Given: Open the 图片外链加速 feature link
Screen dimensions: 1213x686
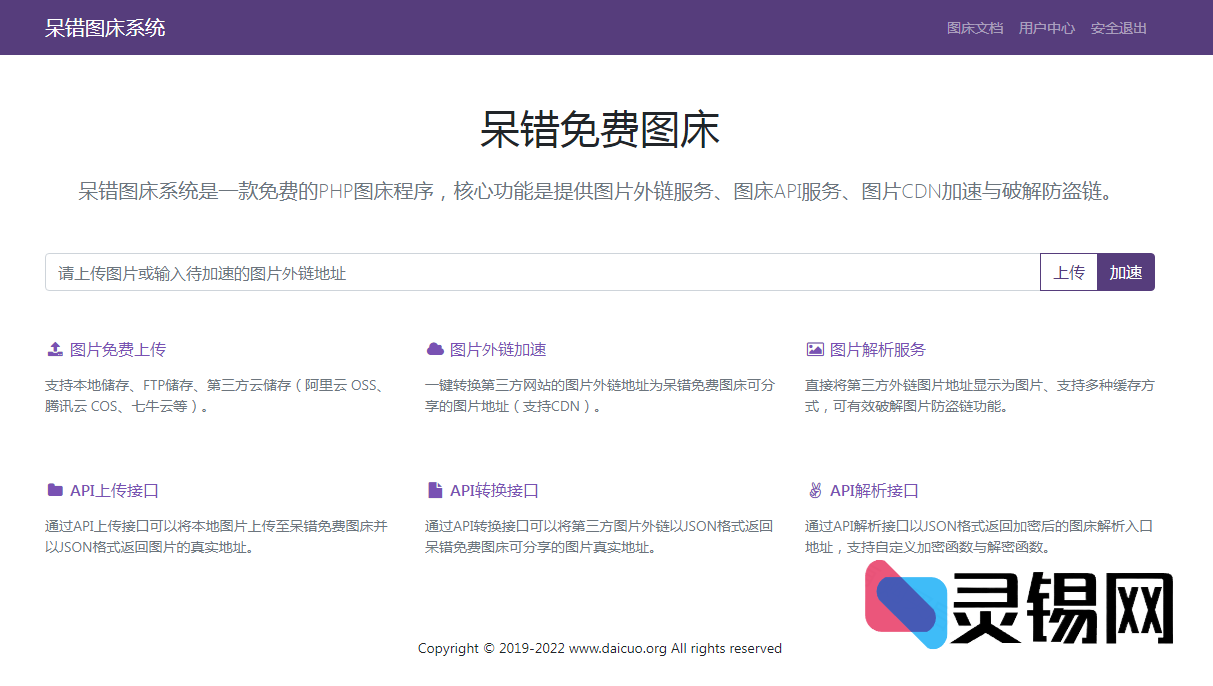Looking at the screenshot, I should tap(500, 349).
